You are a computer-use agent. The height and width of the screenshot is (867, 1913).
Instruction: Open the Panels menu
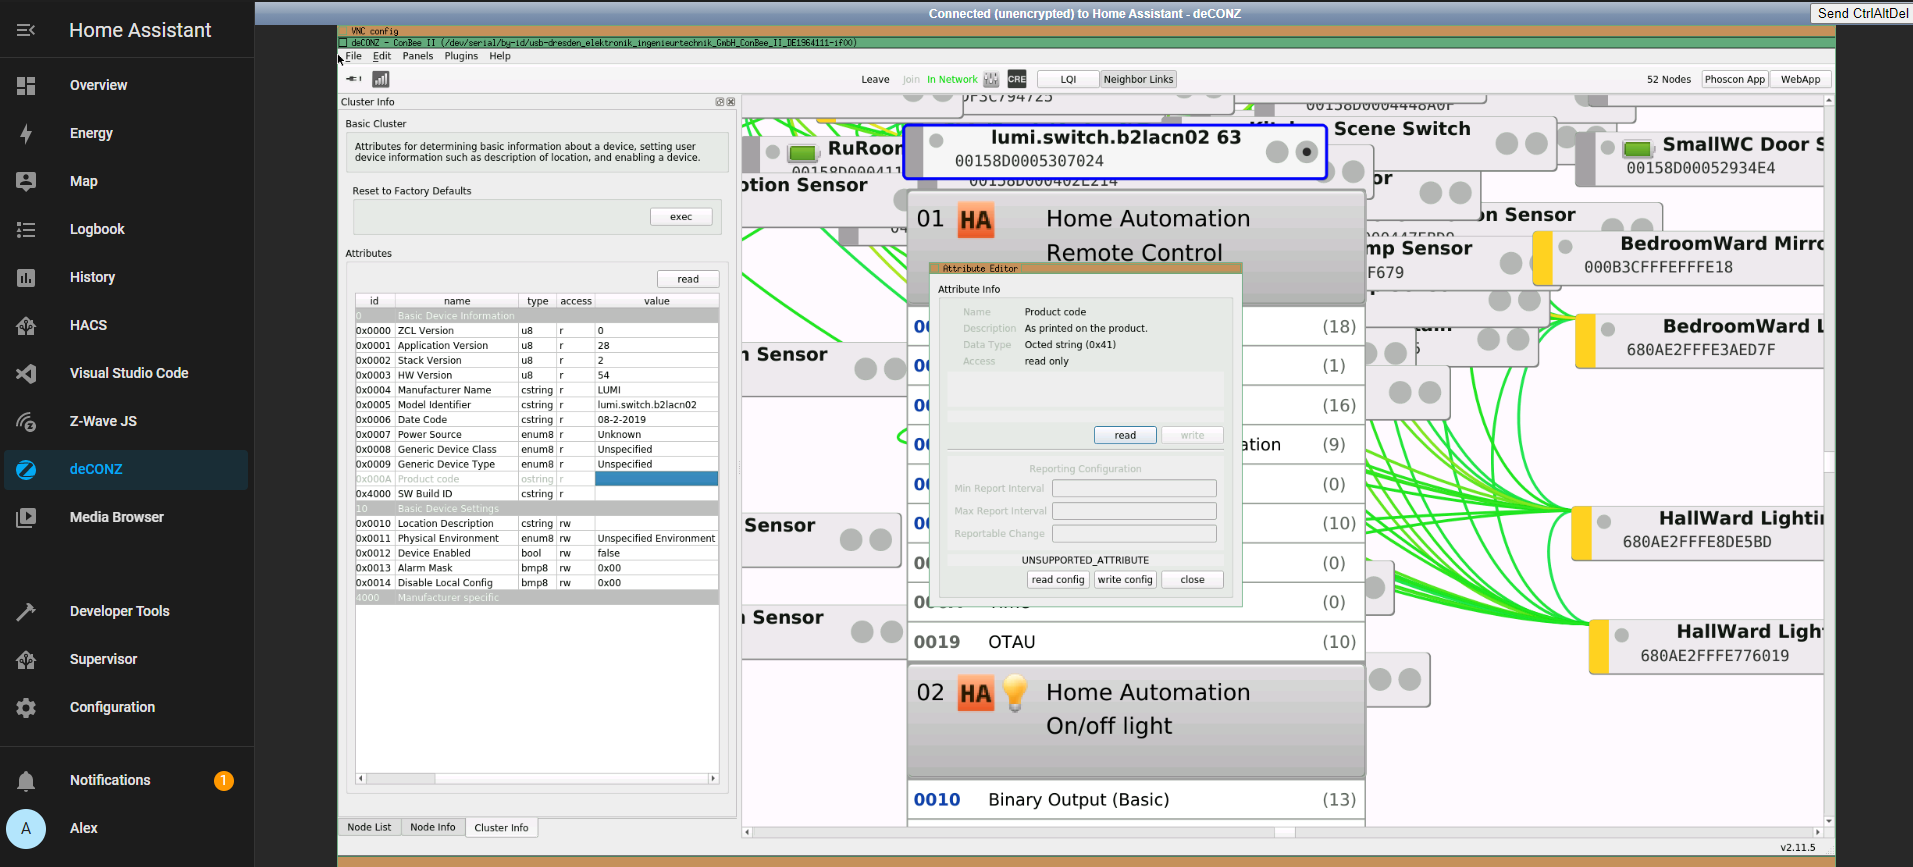click(x=418, y=56)
